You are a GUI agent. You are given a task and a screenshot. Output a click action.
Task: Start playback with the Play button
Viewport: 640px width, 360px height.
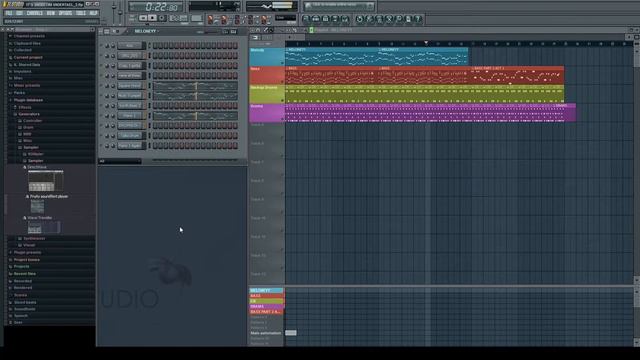(x=143, y=18)
